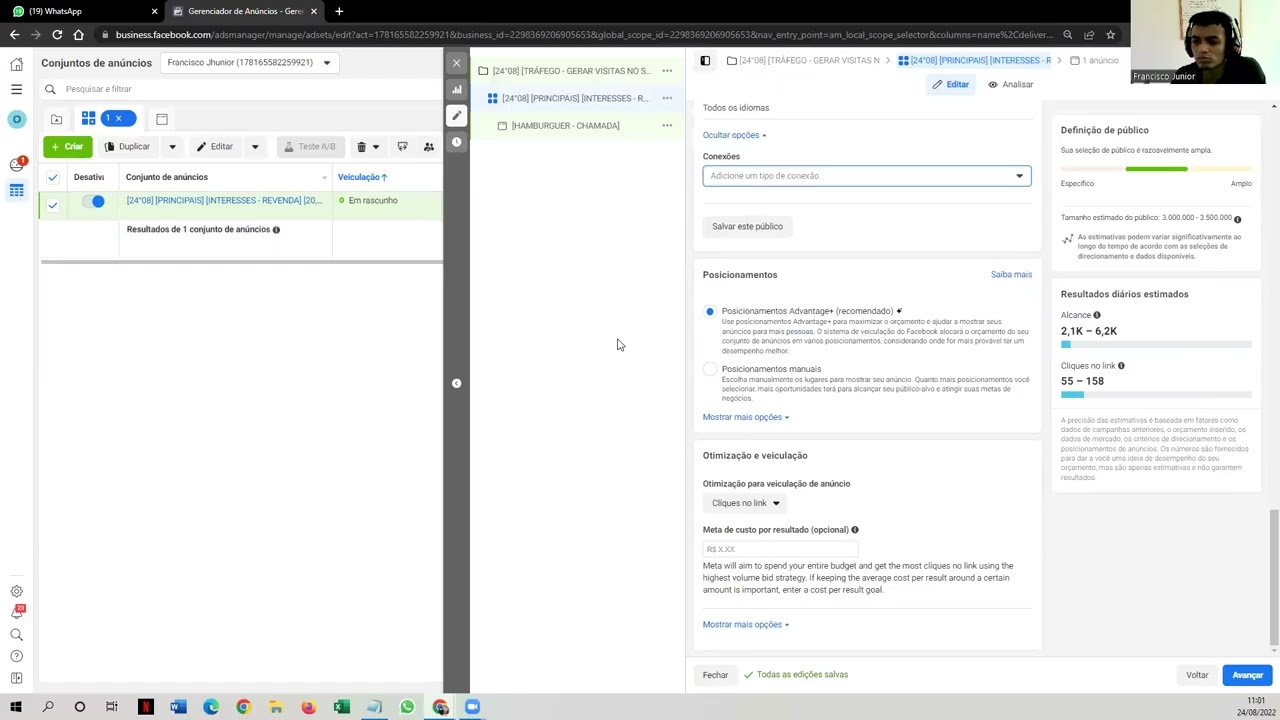Collapse 'Ocultar opções' expander
Image resolution: width=1280 pixels, height=720 pixels.
click(734, 135)
